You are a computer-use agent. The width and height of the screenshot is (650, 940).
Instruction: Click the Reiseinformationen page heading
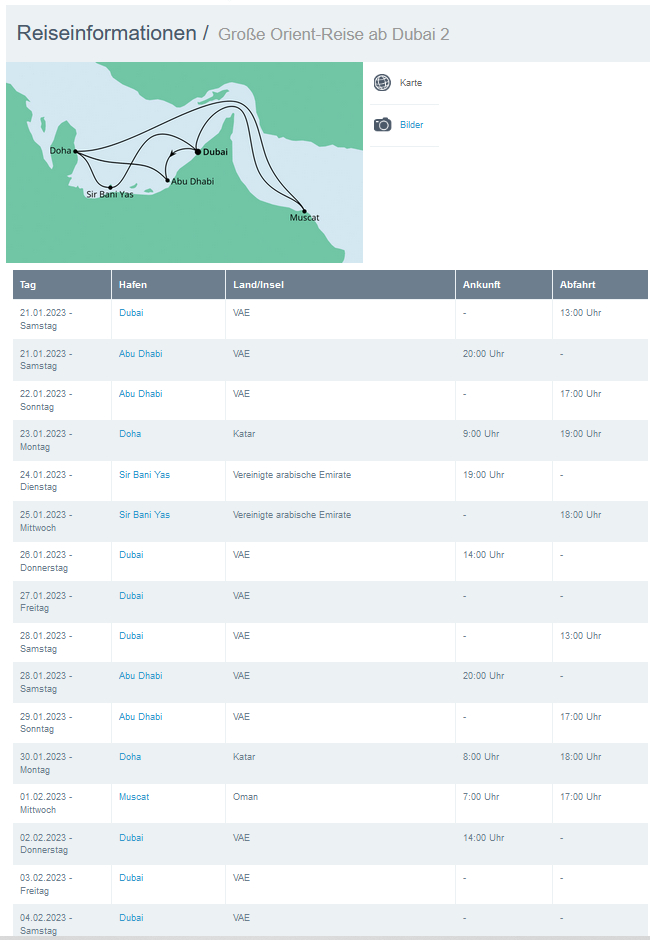(106, 33)
